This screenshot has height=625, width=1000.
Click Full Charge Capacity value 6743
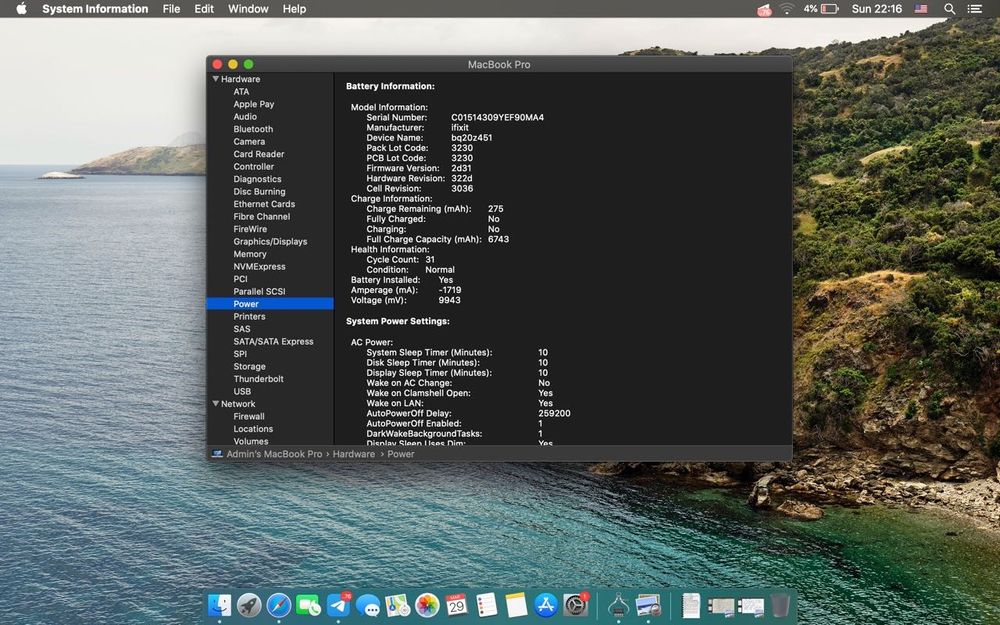click(498, 239)
